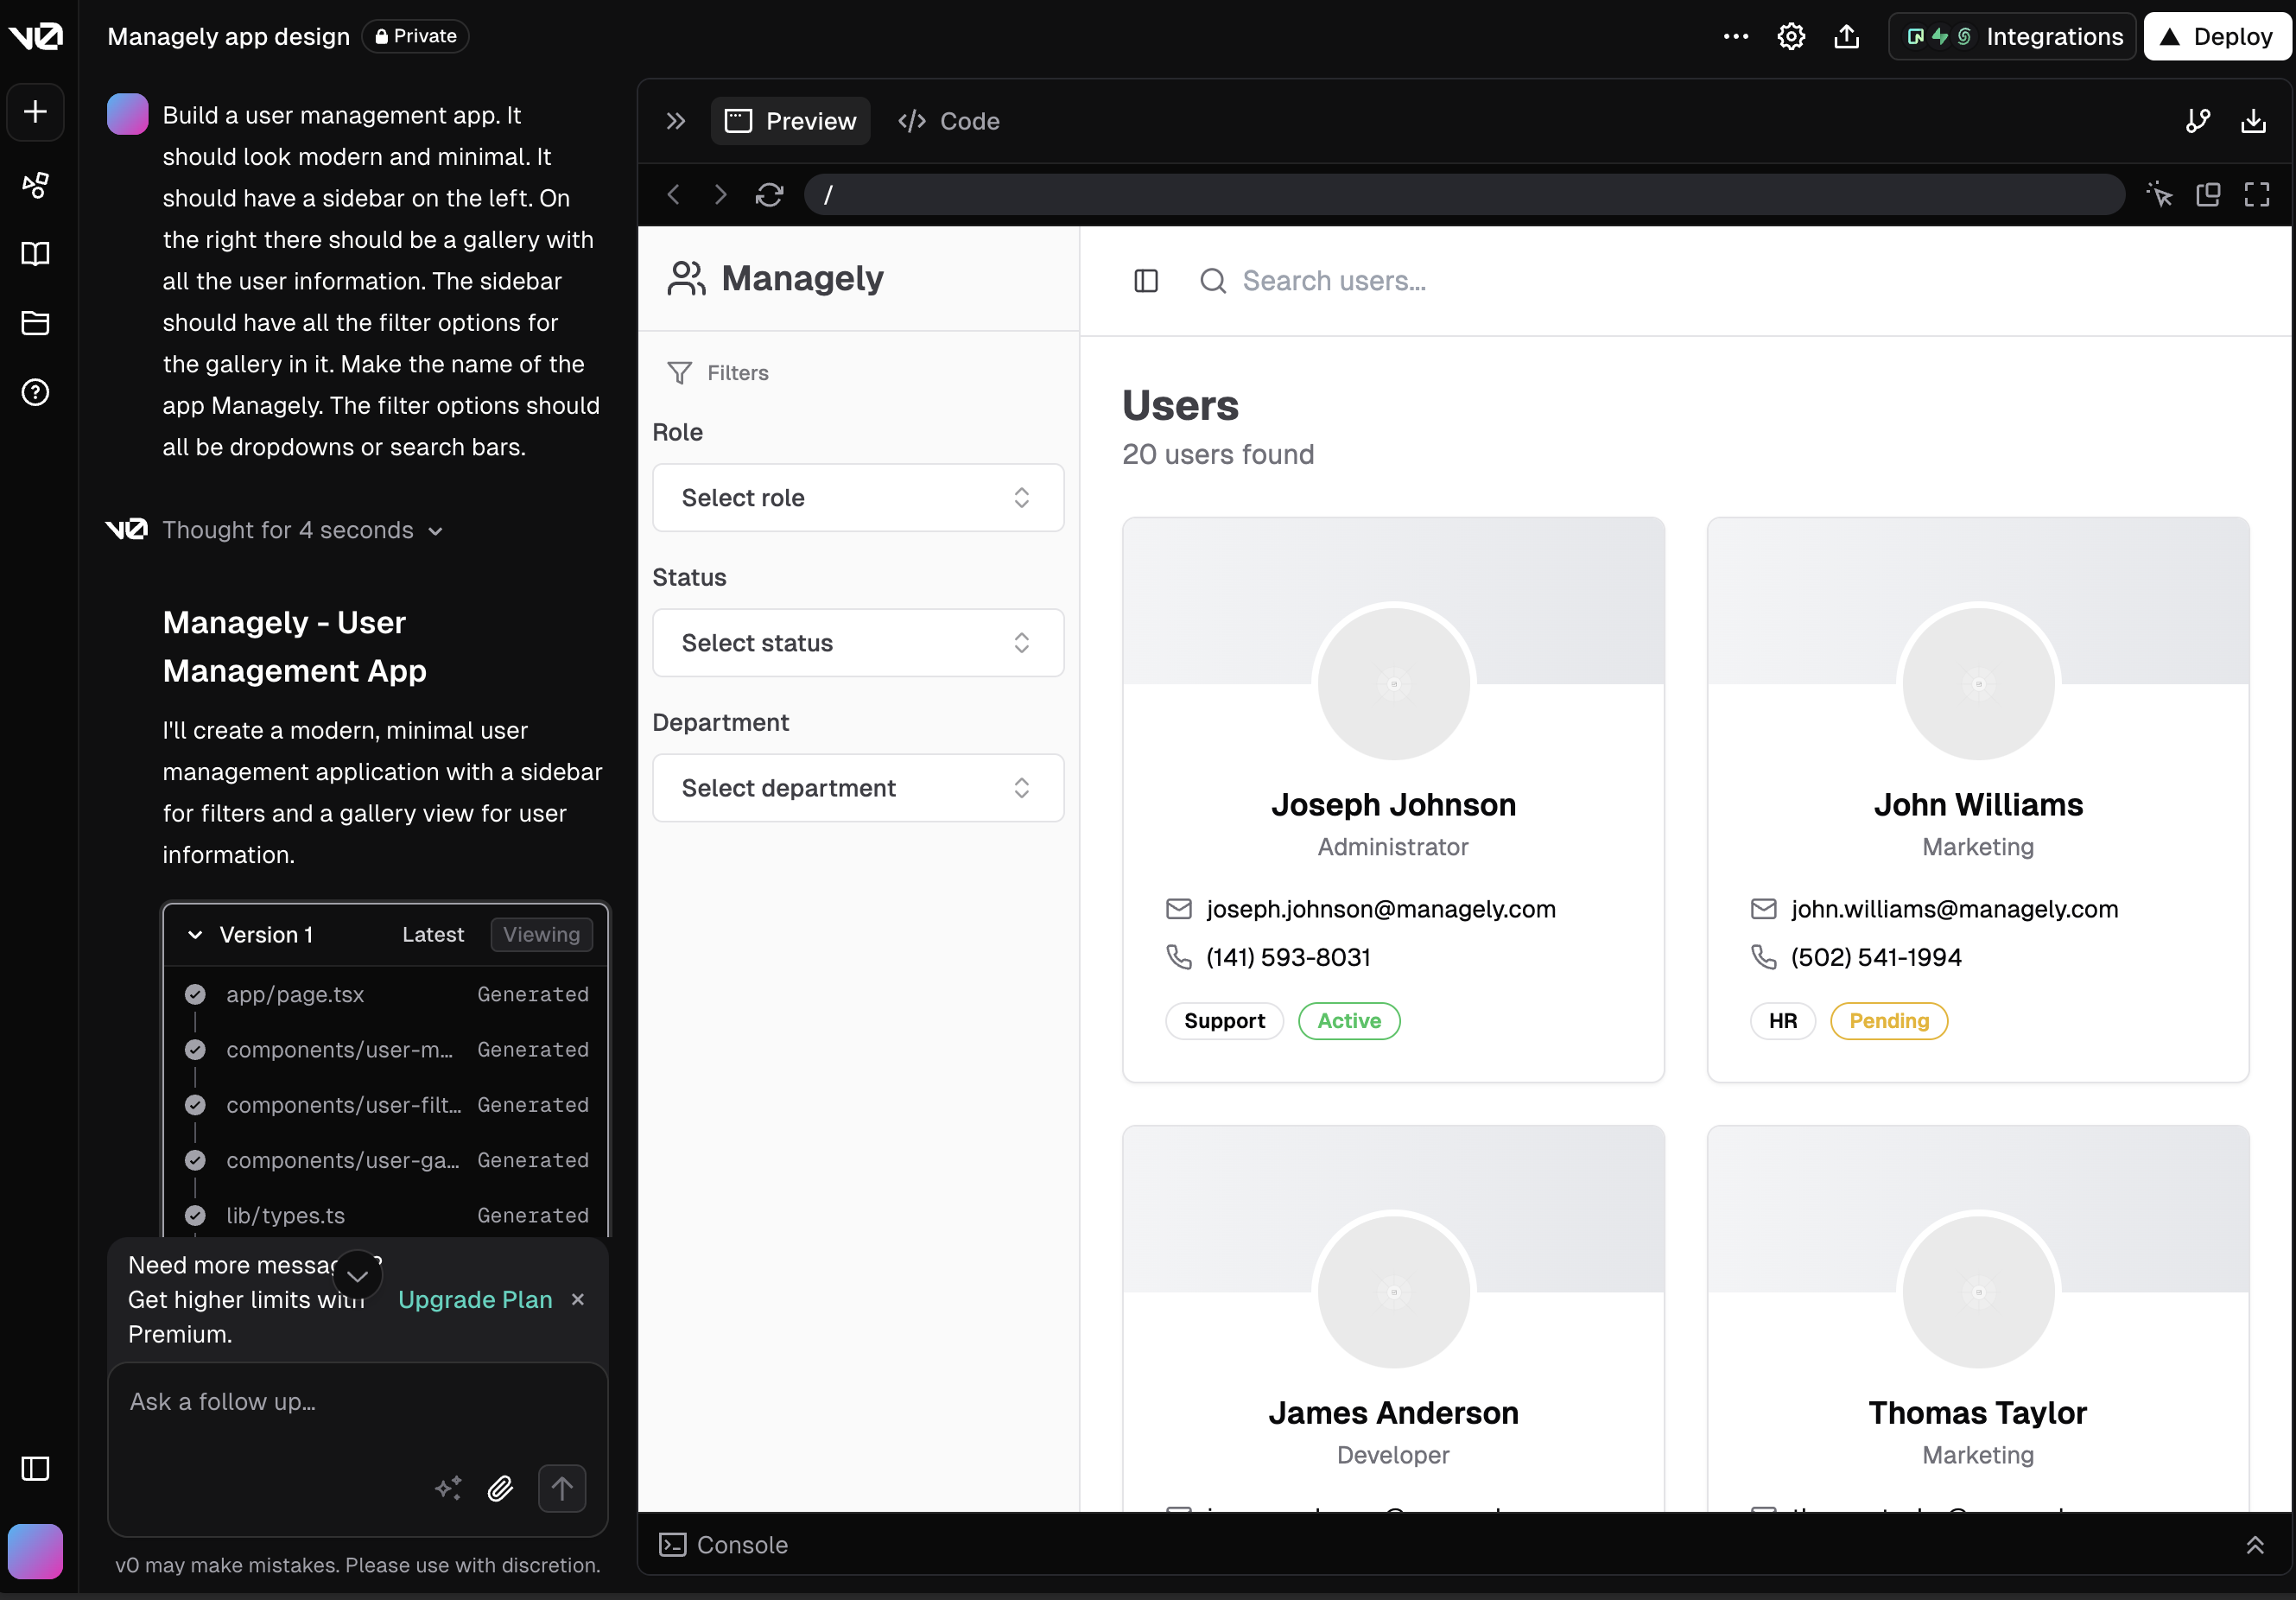
Task: Click the v0 logo home icon
Action: [x=35, y=36]
